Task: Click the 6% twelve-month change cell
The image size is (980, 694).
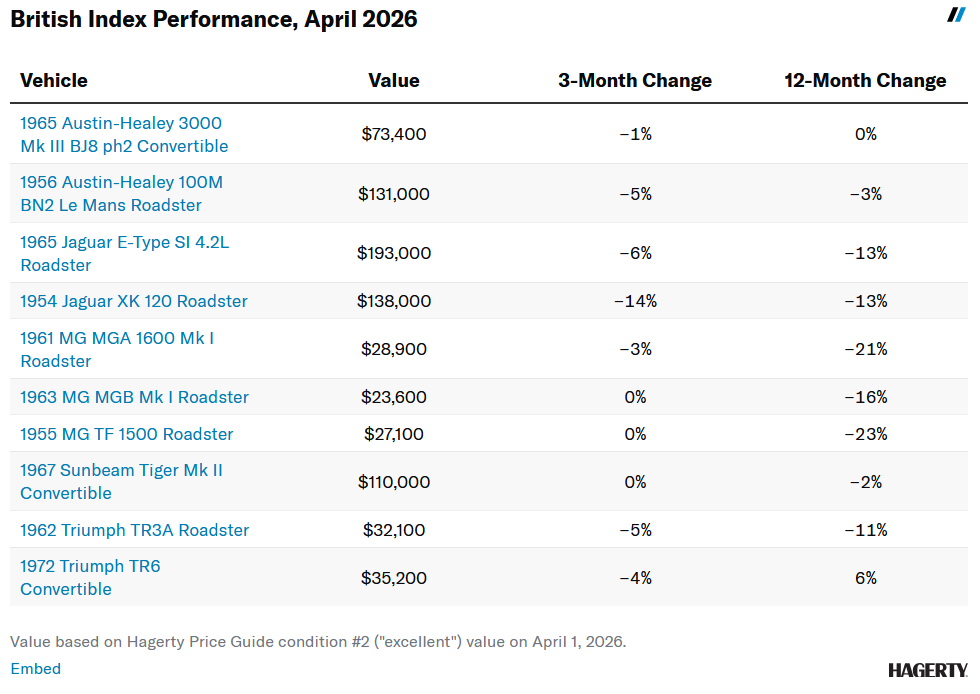Action: pos(865,577)
